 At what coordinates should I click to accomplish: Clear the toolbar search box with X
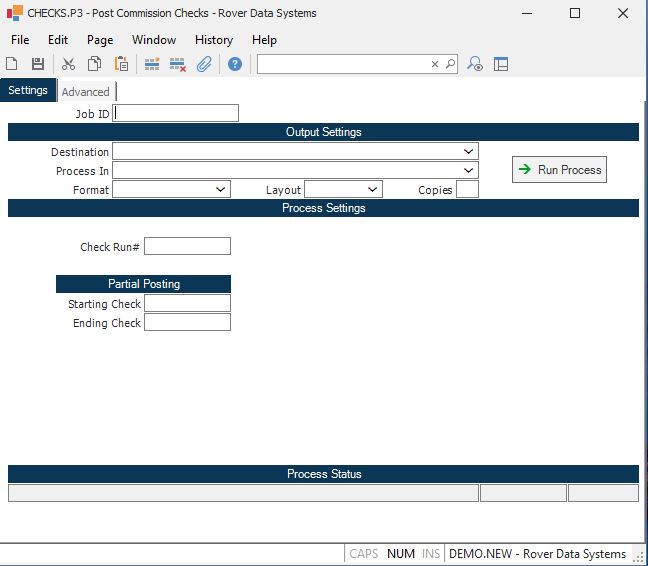pos(435,64)
